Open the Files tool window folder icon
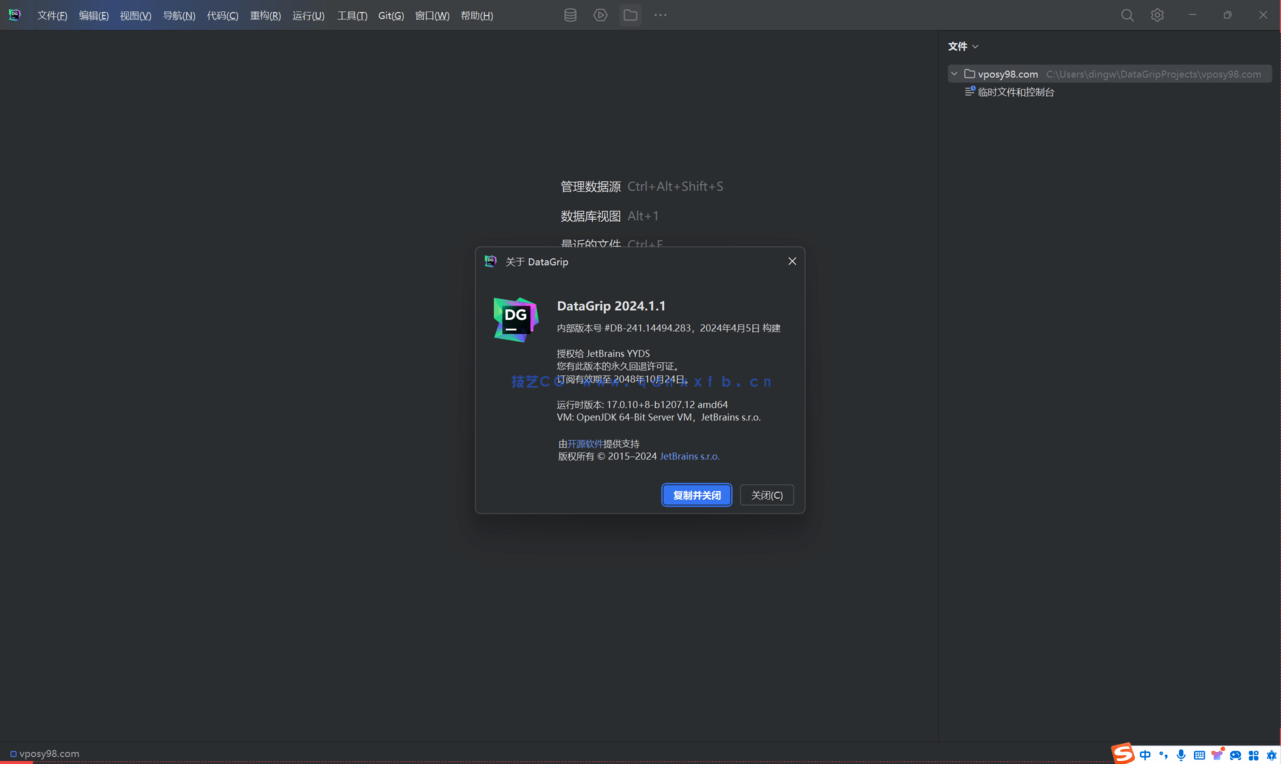The width and height of the screenshot is (1281, 764). (630, 15)
